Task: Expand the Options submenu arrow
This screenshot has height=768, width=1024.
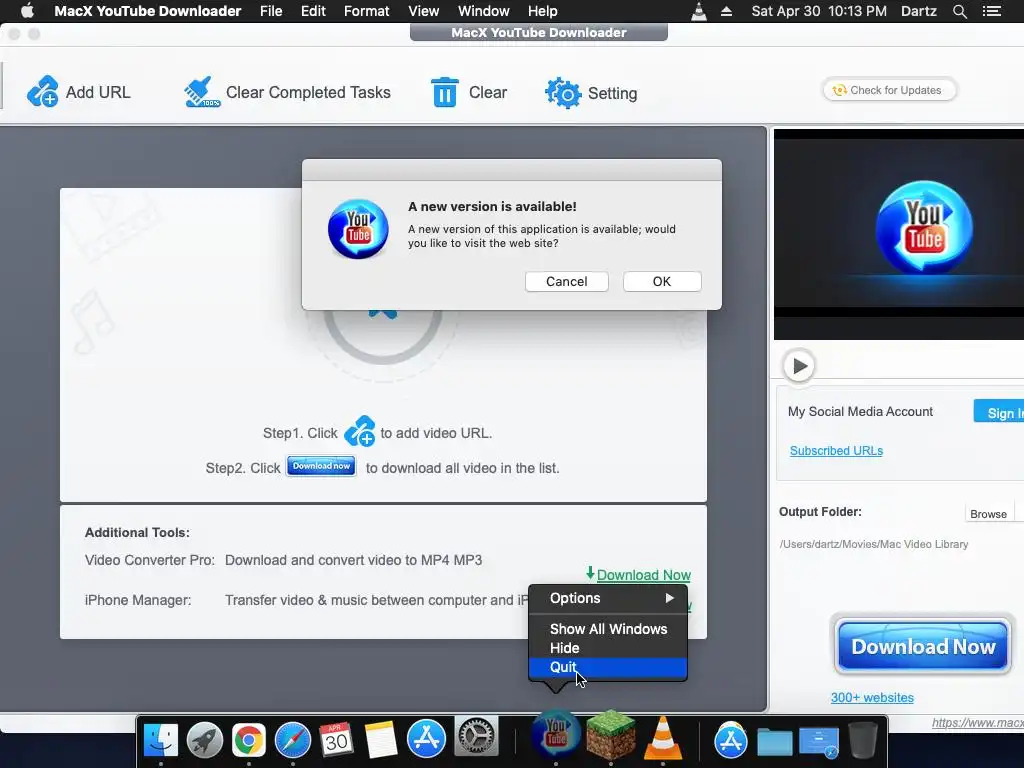Action: pos(669,598)
